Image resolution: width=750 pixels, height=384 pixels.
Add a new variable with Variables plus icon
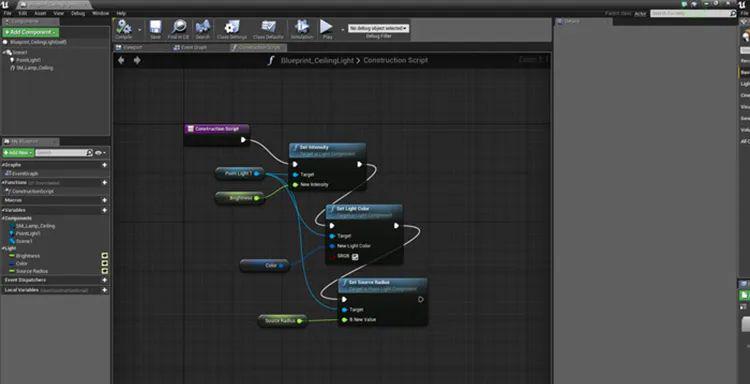(x=104, y=210)
